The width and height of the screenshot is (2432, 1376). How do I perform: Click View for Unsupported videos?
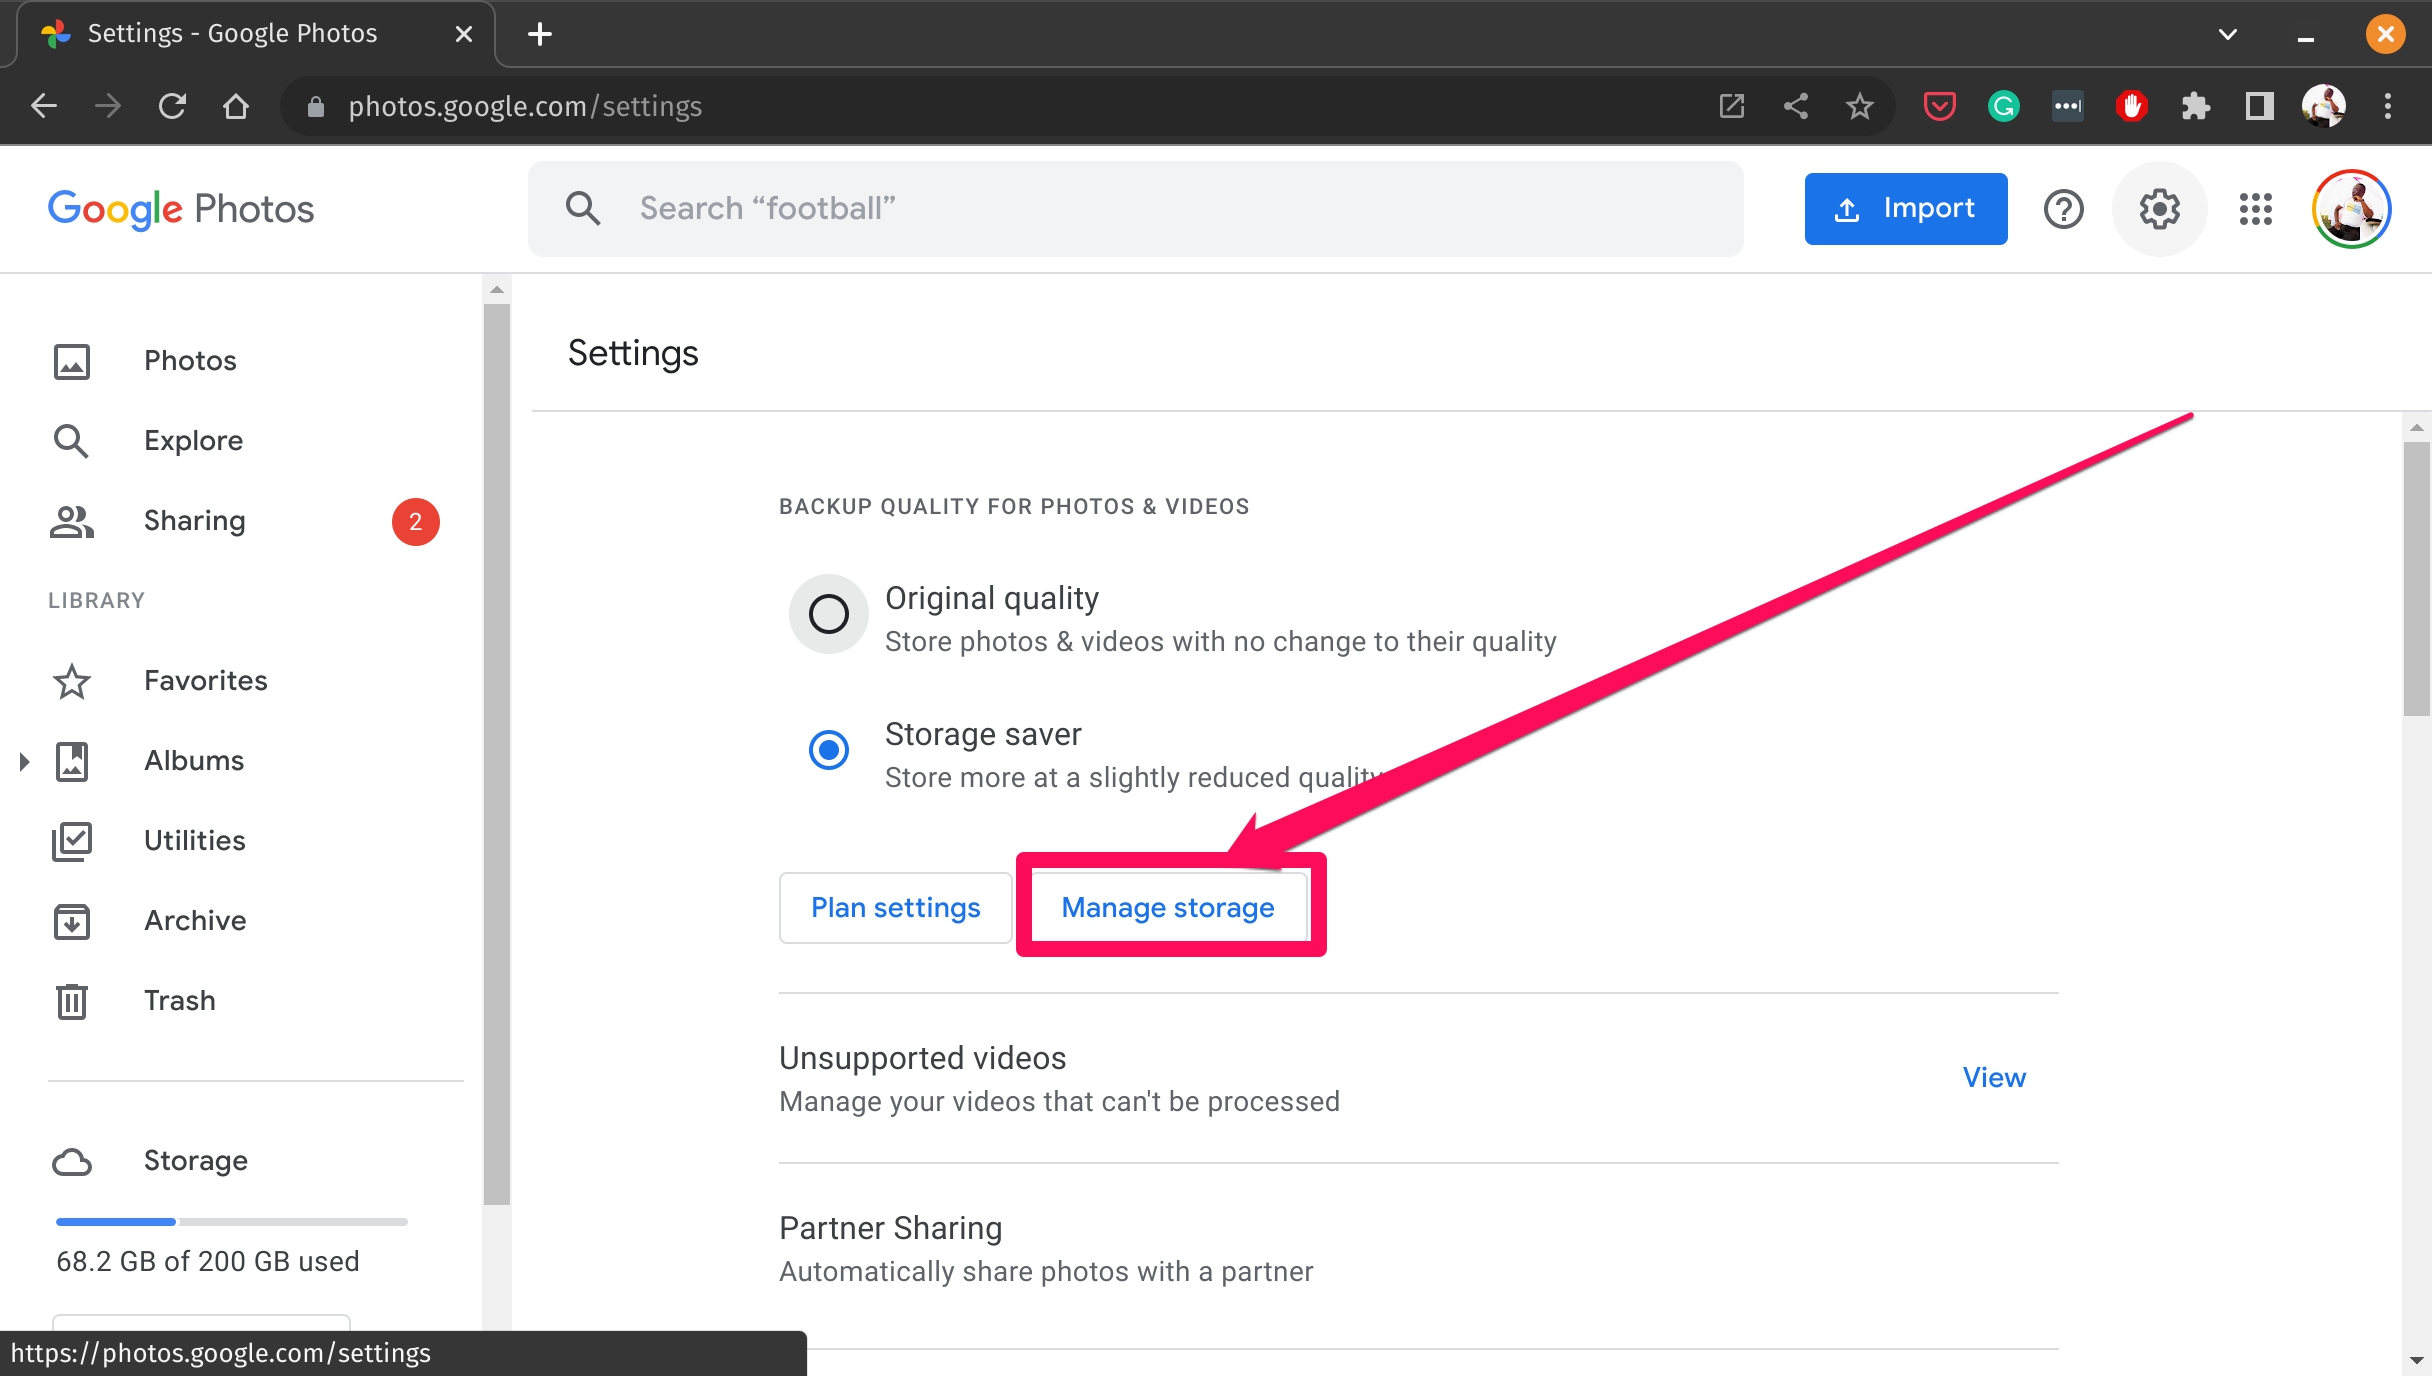[1994, 1078]
